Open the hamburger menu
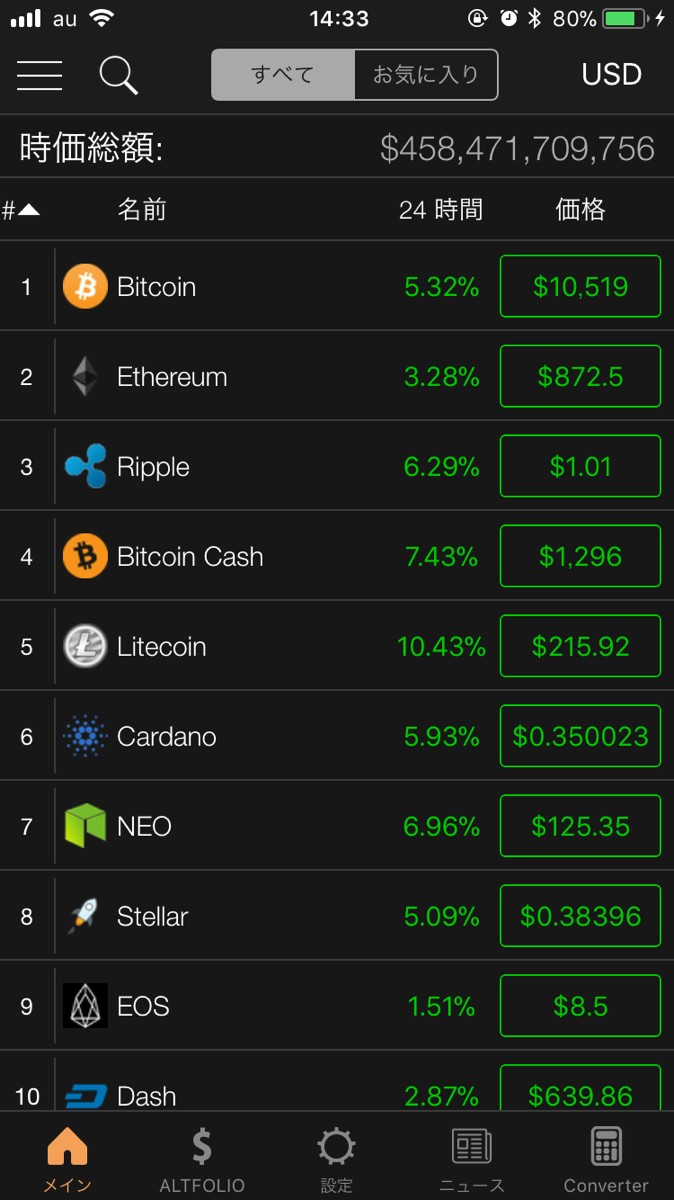Screen dimensions: 674x1200 tap(40, 75)
